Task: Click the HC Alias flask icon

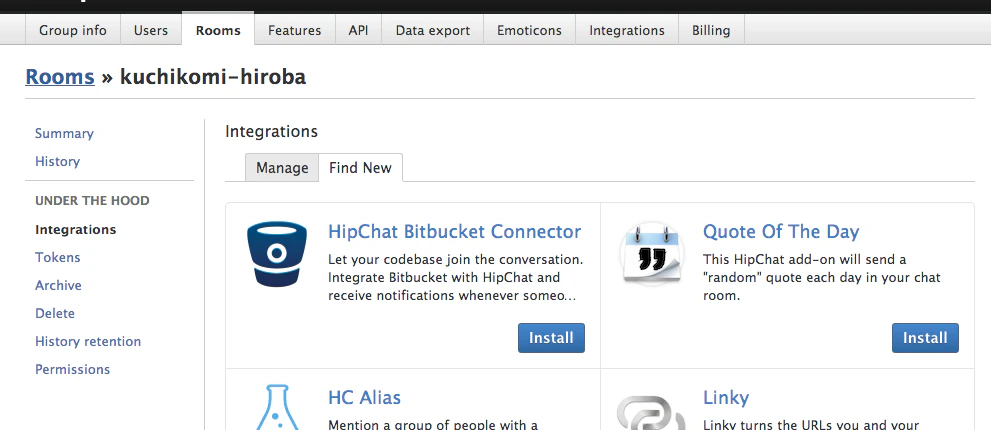Action: click(277, 407)
